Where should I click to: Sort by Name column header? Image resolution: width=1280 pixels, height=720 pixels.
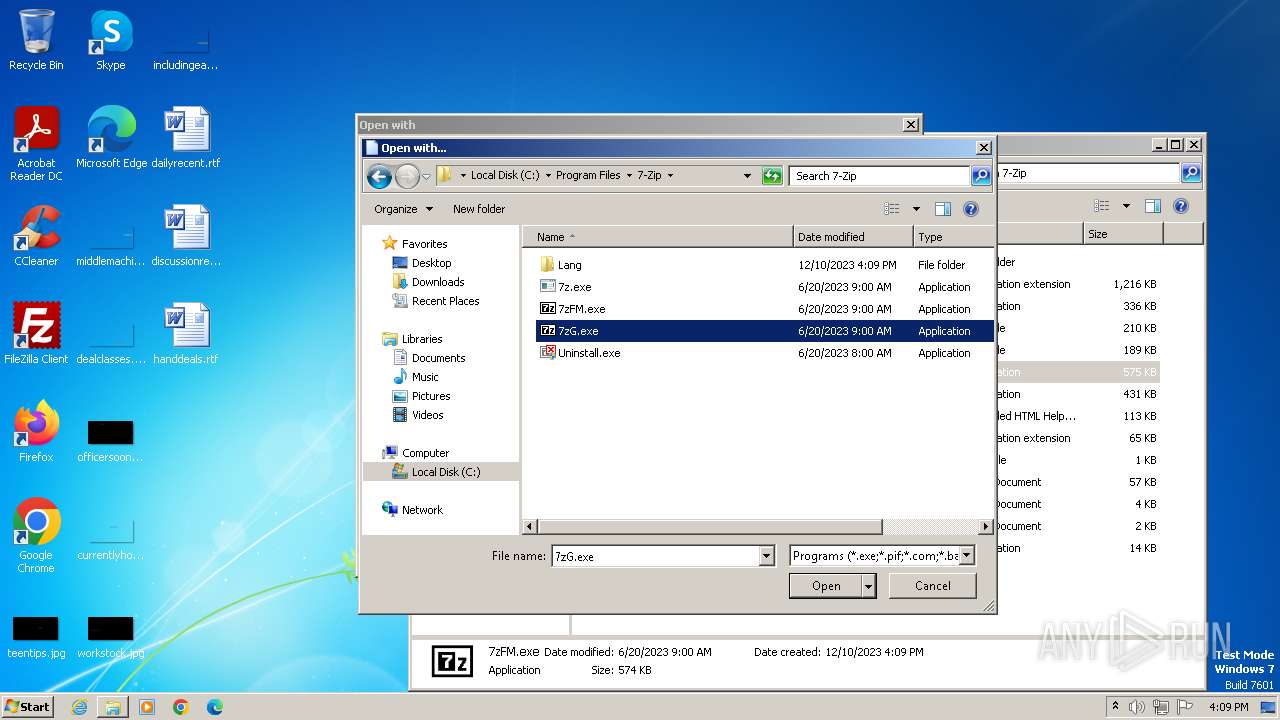pyautogui.click(x=657, y=237)
